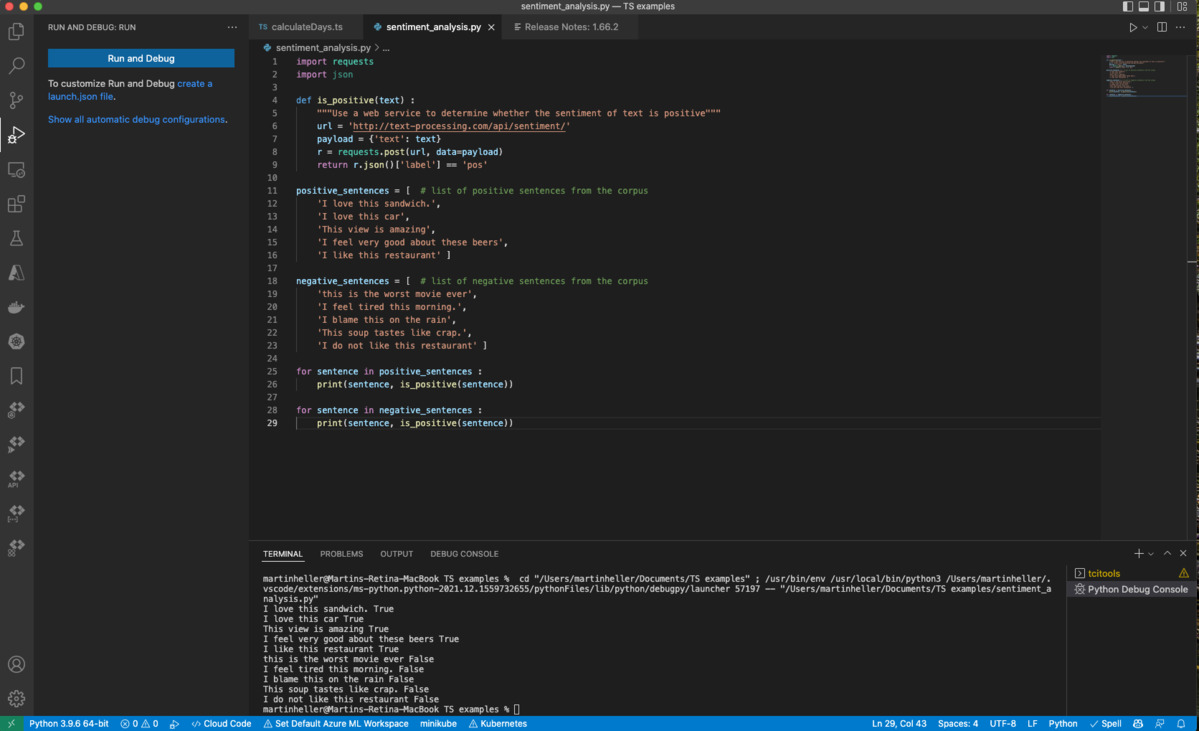Select the Azure icon in the sidebar
The image size is (1199, 731).
pos(15,272)
